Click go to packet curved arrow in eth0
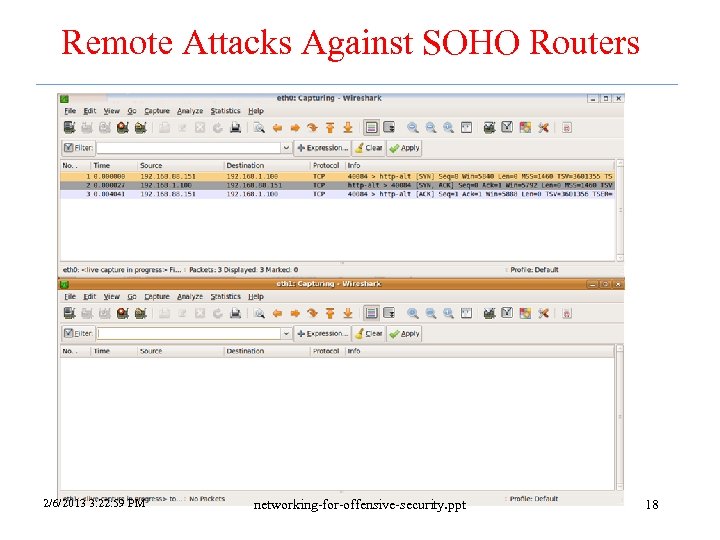720x540 pixels. pos(312,128)
